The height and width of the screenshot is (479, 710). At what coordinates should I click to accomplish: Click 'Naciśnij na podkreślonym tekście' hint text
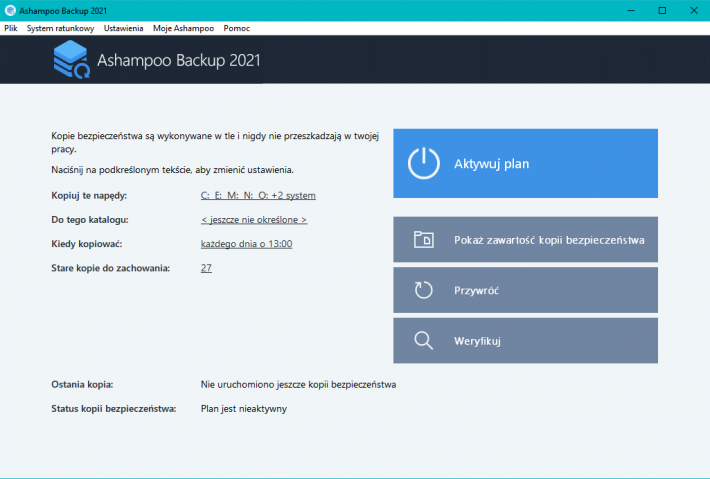pos(173,170)
